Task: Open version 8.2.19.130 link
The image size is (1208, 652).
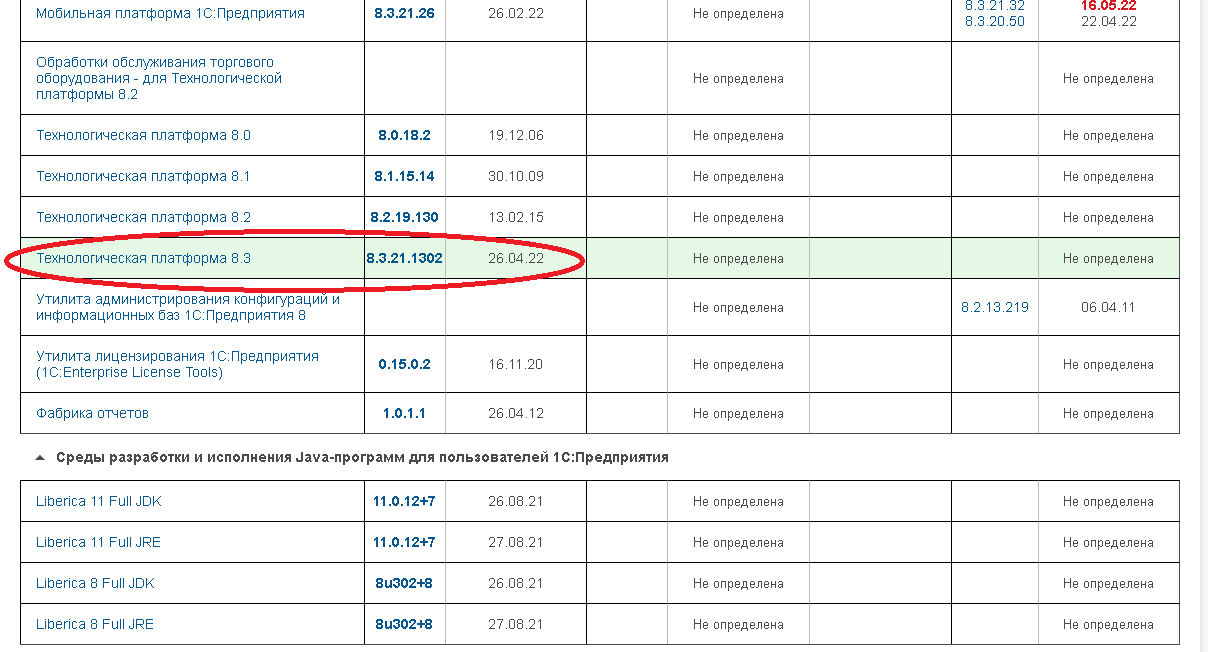Action: pyautogui.click(x=404, y=217)
